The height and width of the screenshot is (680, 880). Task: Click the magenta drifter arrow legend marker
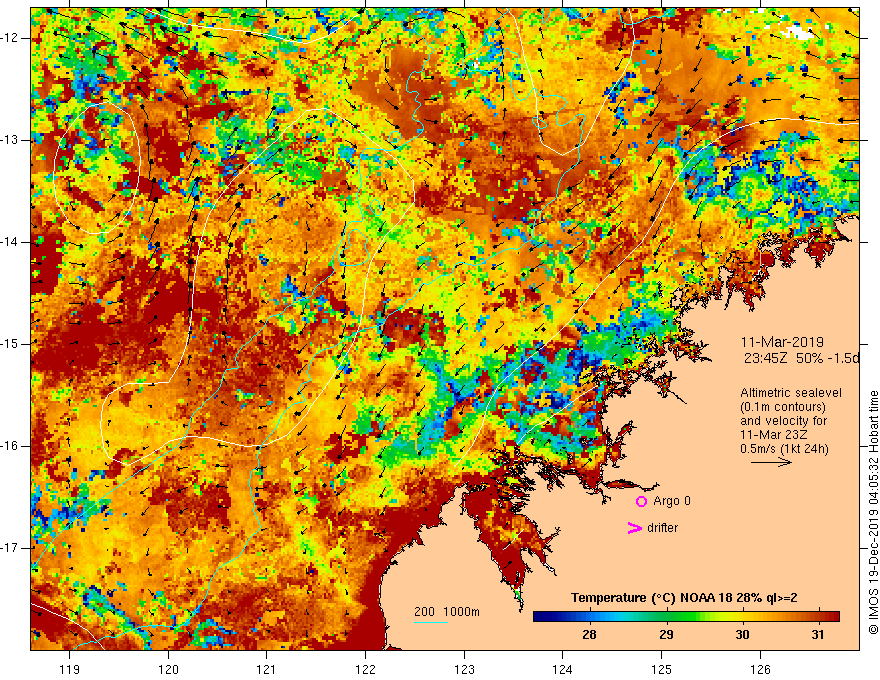pos(635,528)
